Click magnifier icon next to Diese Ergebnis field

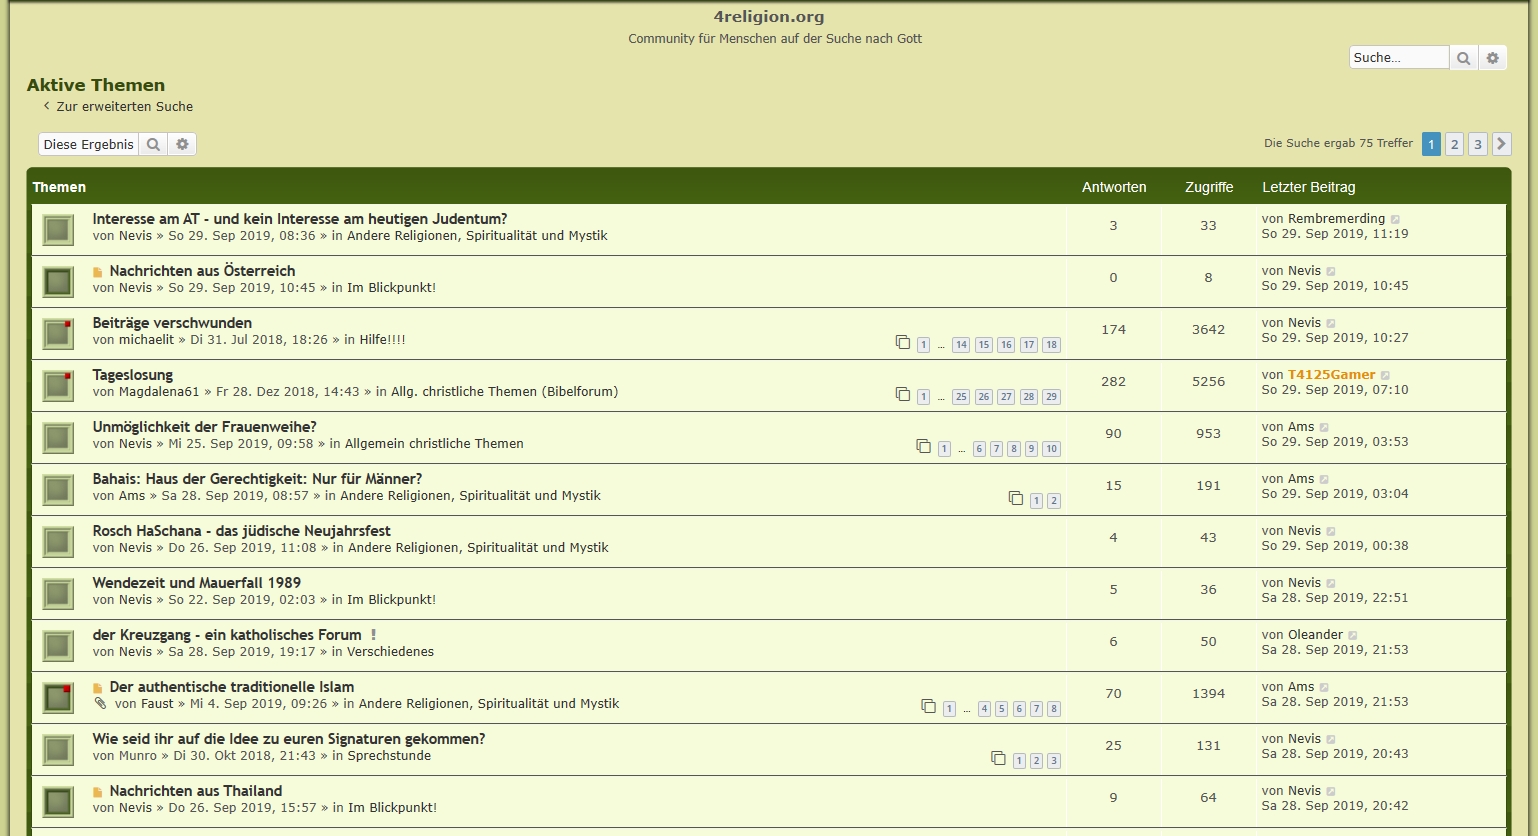153,144
